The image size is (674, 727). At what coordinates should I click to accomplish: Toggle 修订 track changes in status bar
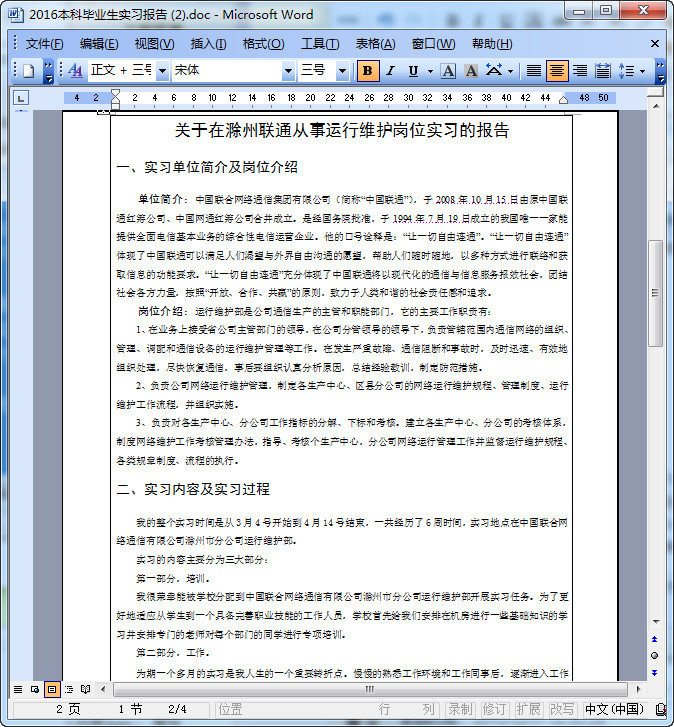pyautogui.click(x=494, y=709)
